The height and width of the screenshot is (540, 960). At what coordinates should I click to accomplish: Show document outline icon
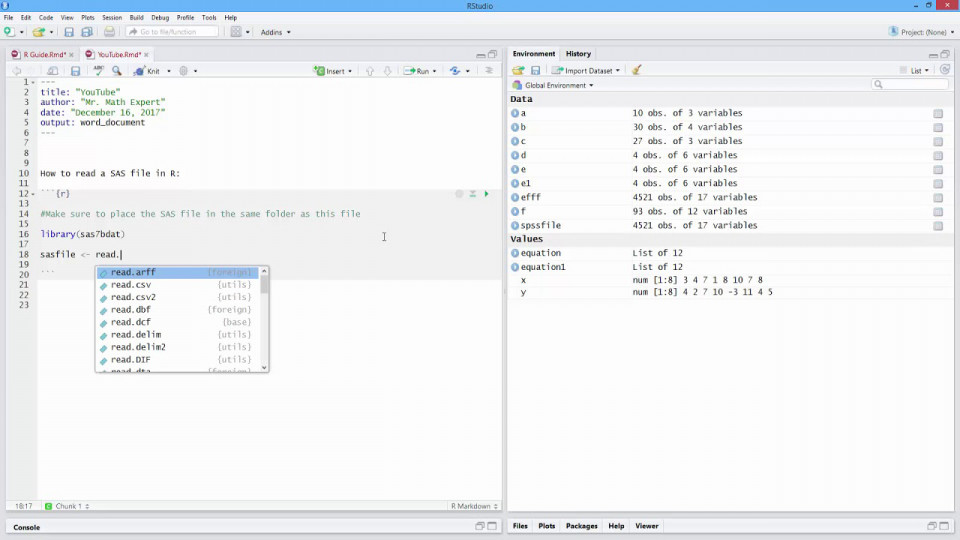click(x=489, y=70)
